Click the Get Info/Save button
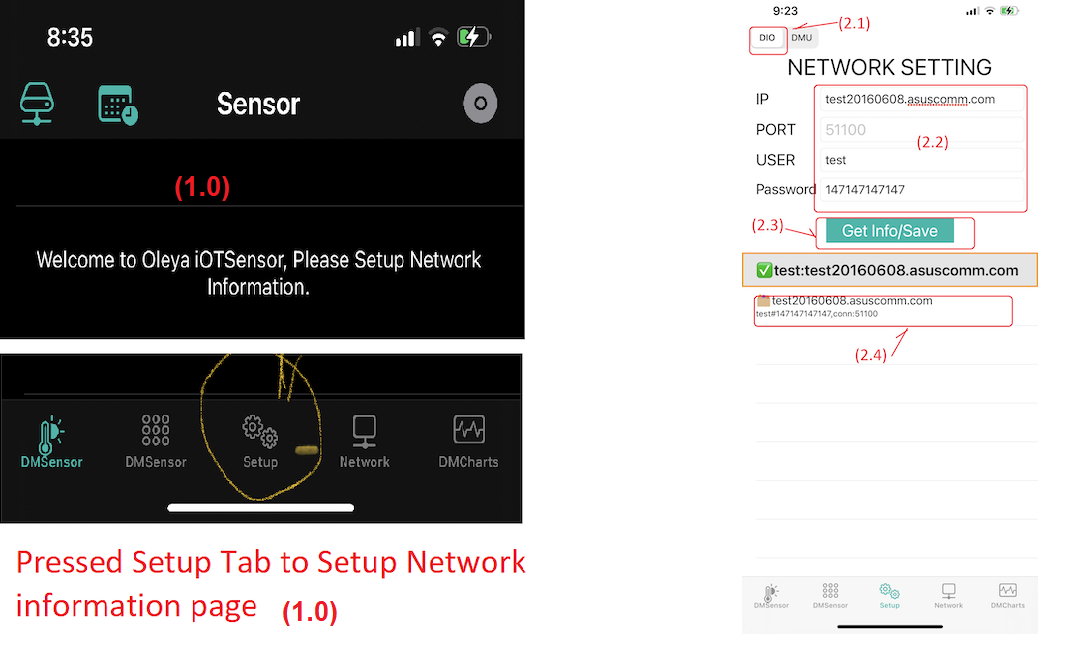The height and width of the screenshot is (649, 1070). (890, 231)
